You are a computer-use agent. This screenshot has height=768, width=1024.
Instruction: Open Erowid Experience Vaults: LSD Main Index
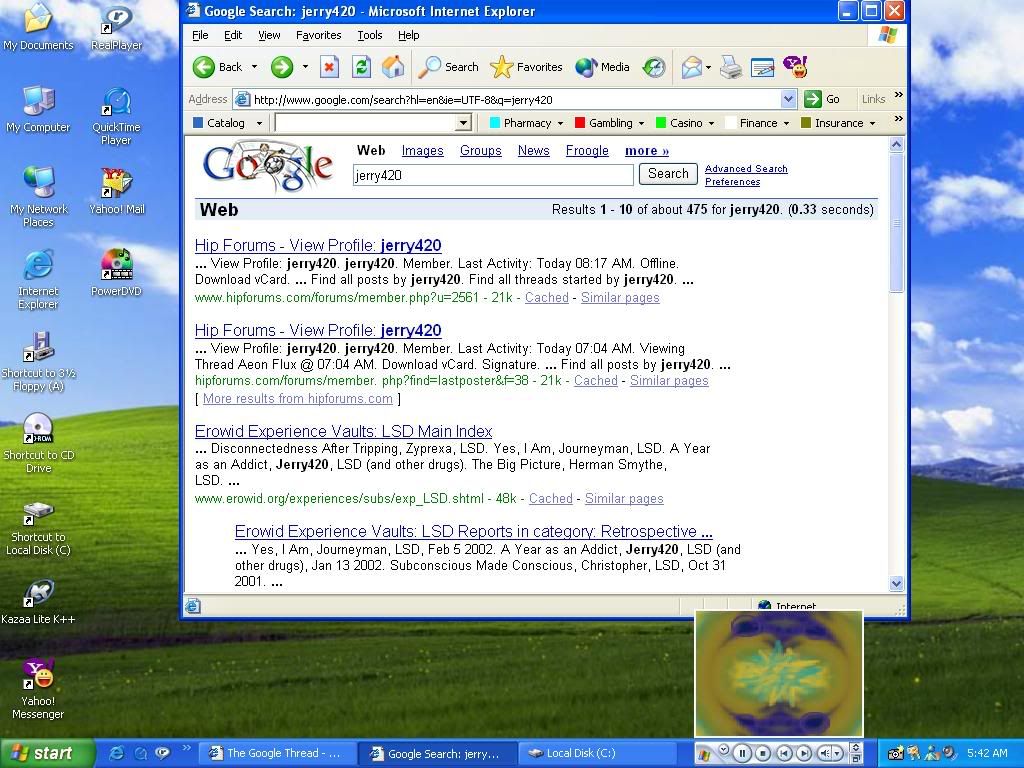pos(344,432)
